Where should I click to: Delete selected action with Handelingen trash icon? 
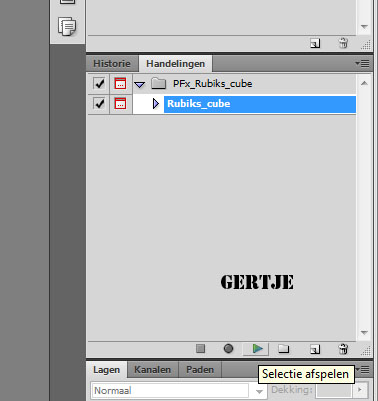click(343, 349)
